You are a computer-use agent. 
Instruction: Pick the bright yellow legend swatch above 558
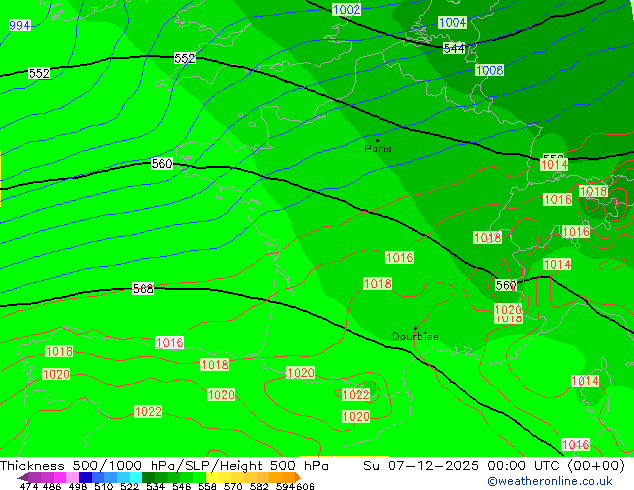[212, 477]
